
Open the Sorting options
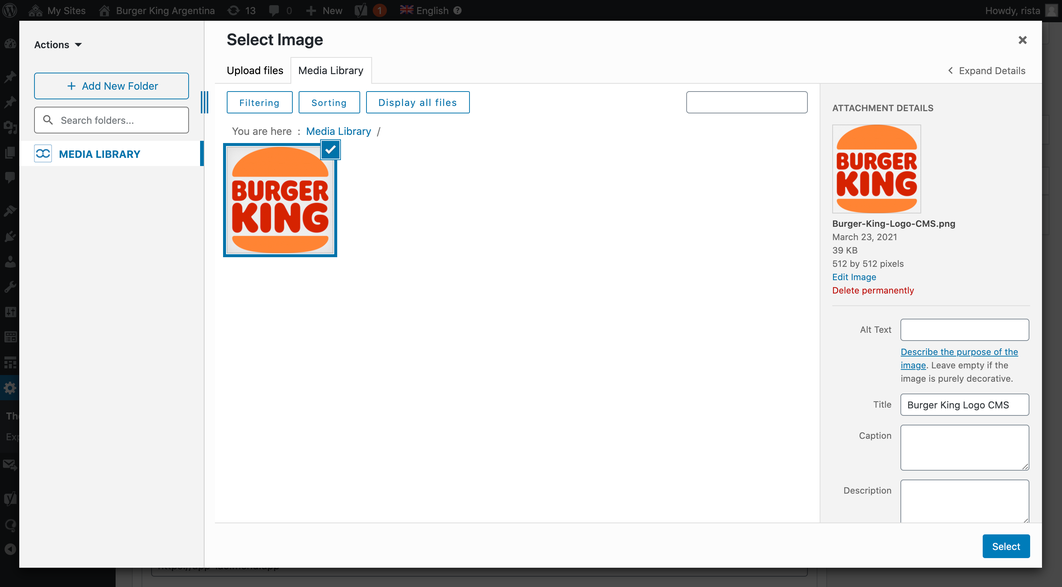click(328, 102)
